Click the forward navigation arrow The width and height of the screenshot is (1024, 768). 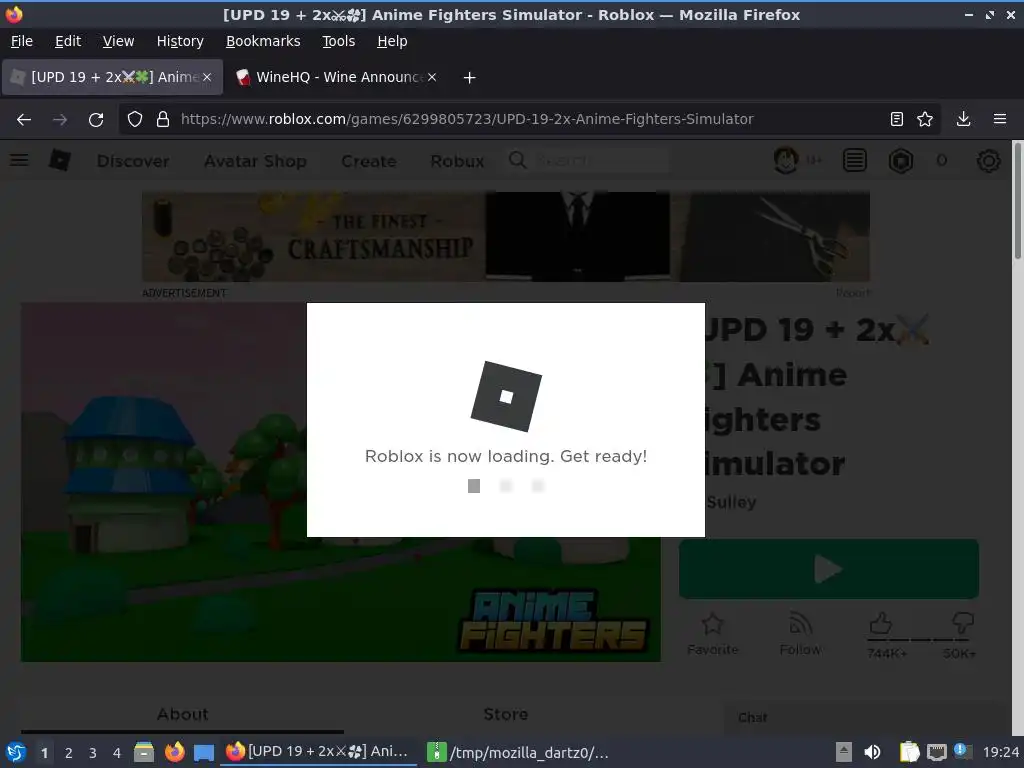point(60,120)
